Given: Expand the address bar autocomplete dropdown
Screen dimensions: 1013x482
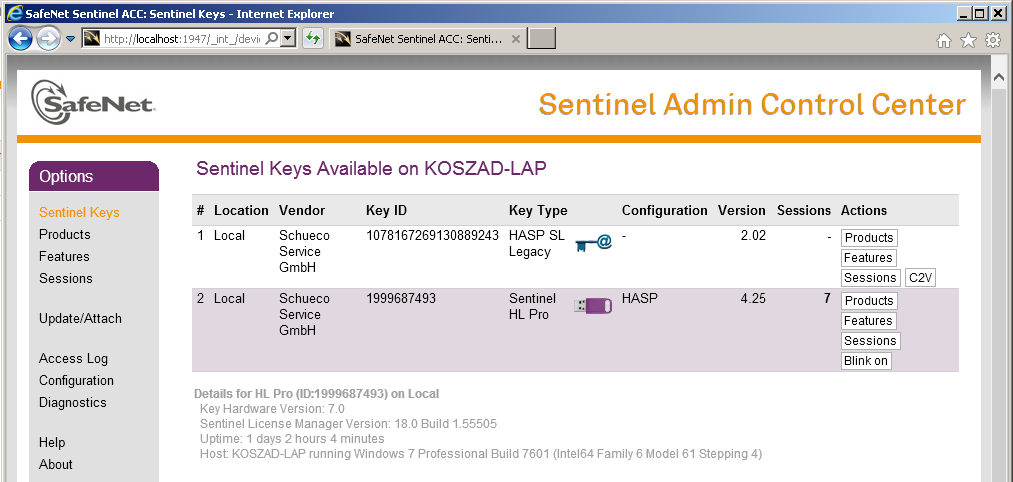Looking at the screenshot, I should [288, 39].
